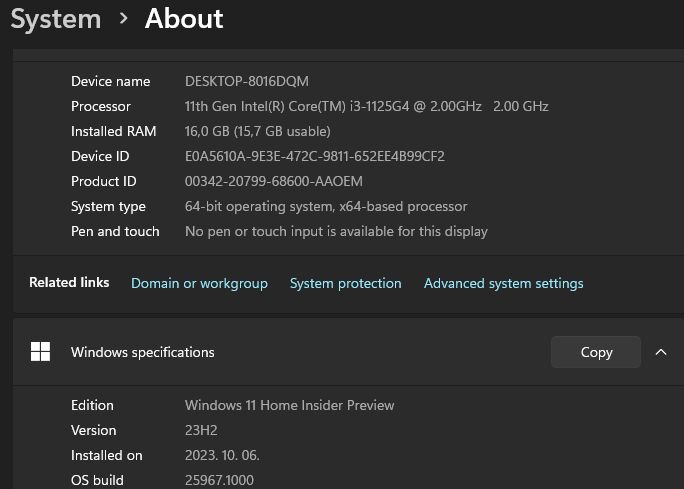Viewport: 684px width, 489px height.
Task: Select Device ID value E0A5610A-9E3E
Action: [315, 156]
